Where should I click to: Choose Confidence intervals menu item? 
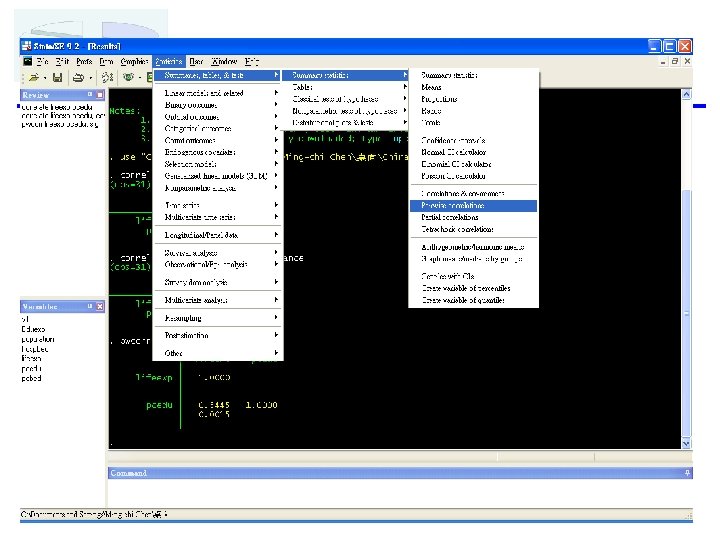coord(473,140)
